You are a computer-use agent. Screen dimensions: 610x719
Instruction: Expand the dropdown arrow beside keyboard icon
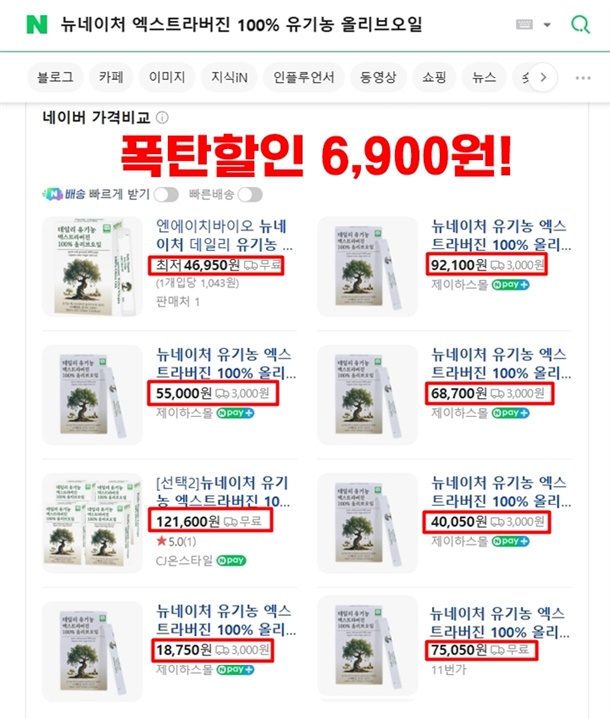547,25
